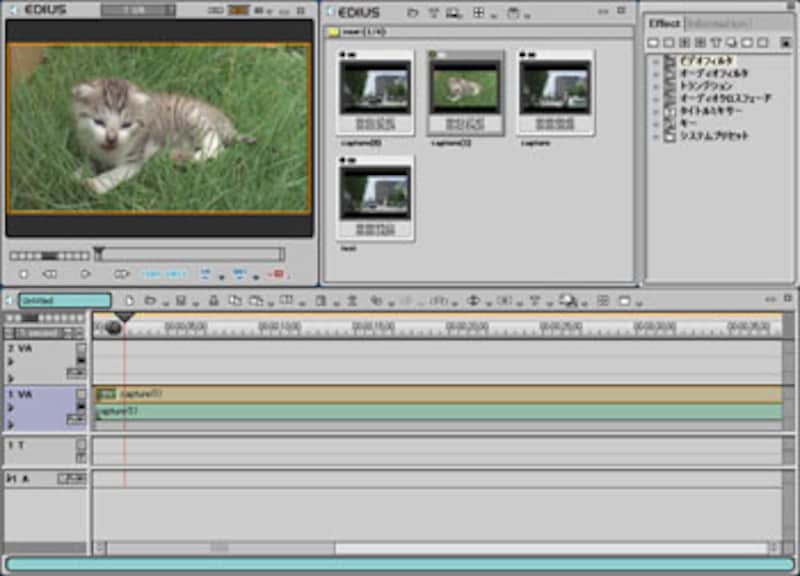Select the Effect tab
The image size is (800, 576).
pyautogui.click(x=664, y=23)
